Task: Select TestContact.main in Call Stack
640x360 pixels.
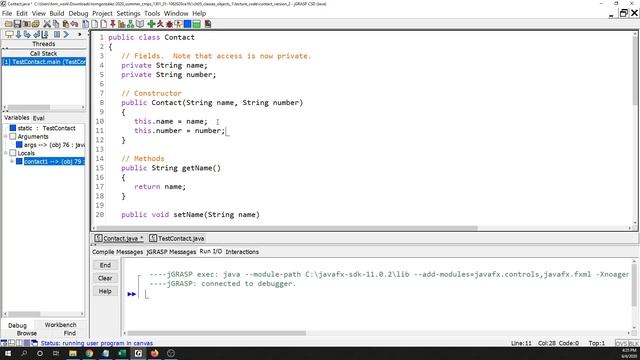Action: 44,62
